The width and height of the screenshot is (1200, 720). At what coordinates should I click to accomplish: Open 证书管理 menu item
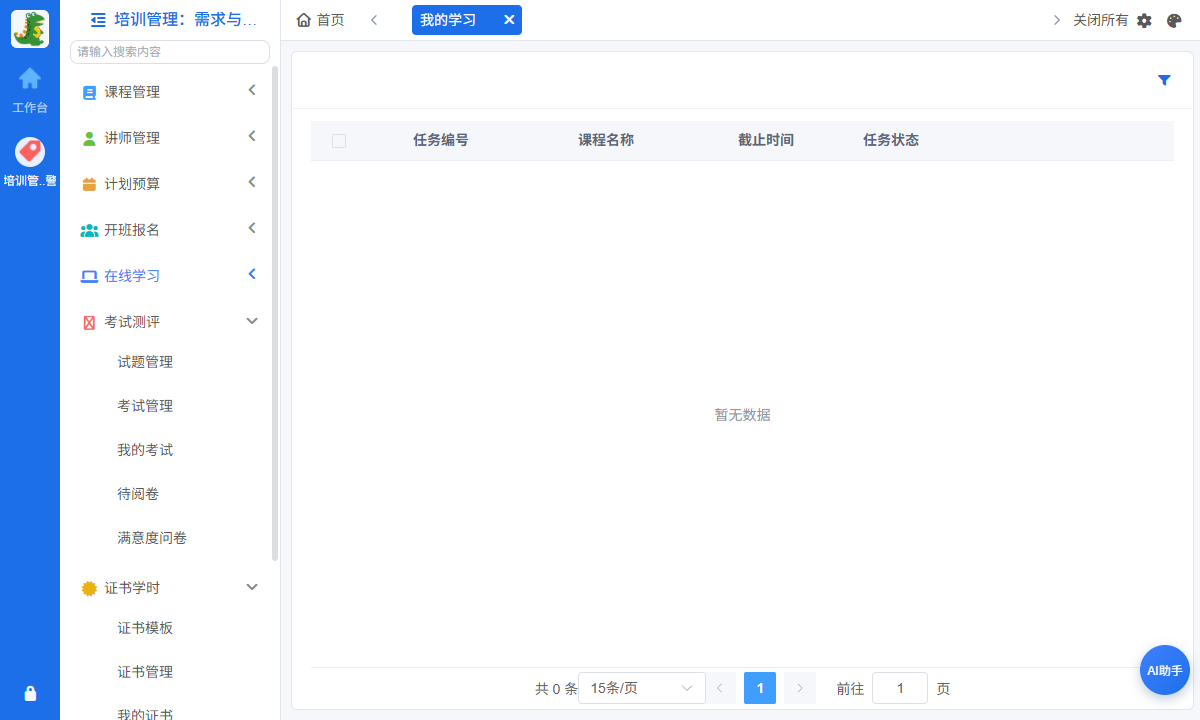click(145, 672)
